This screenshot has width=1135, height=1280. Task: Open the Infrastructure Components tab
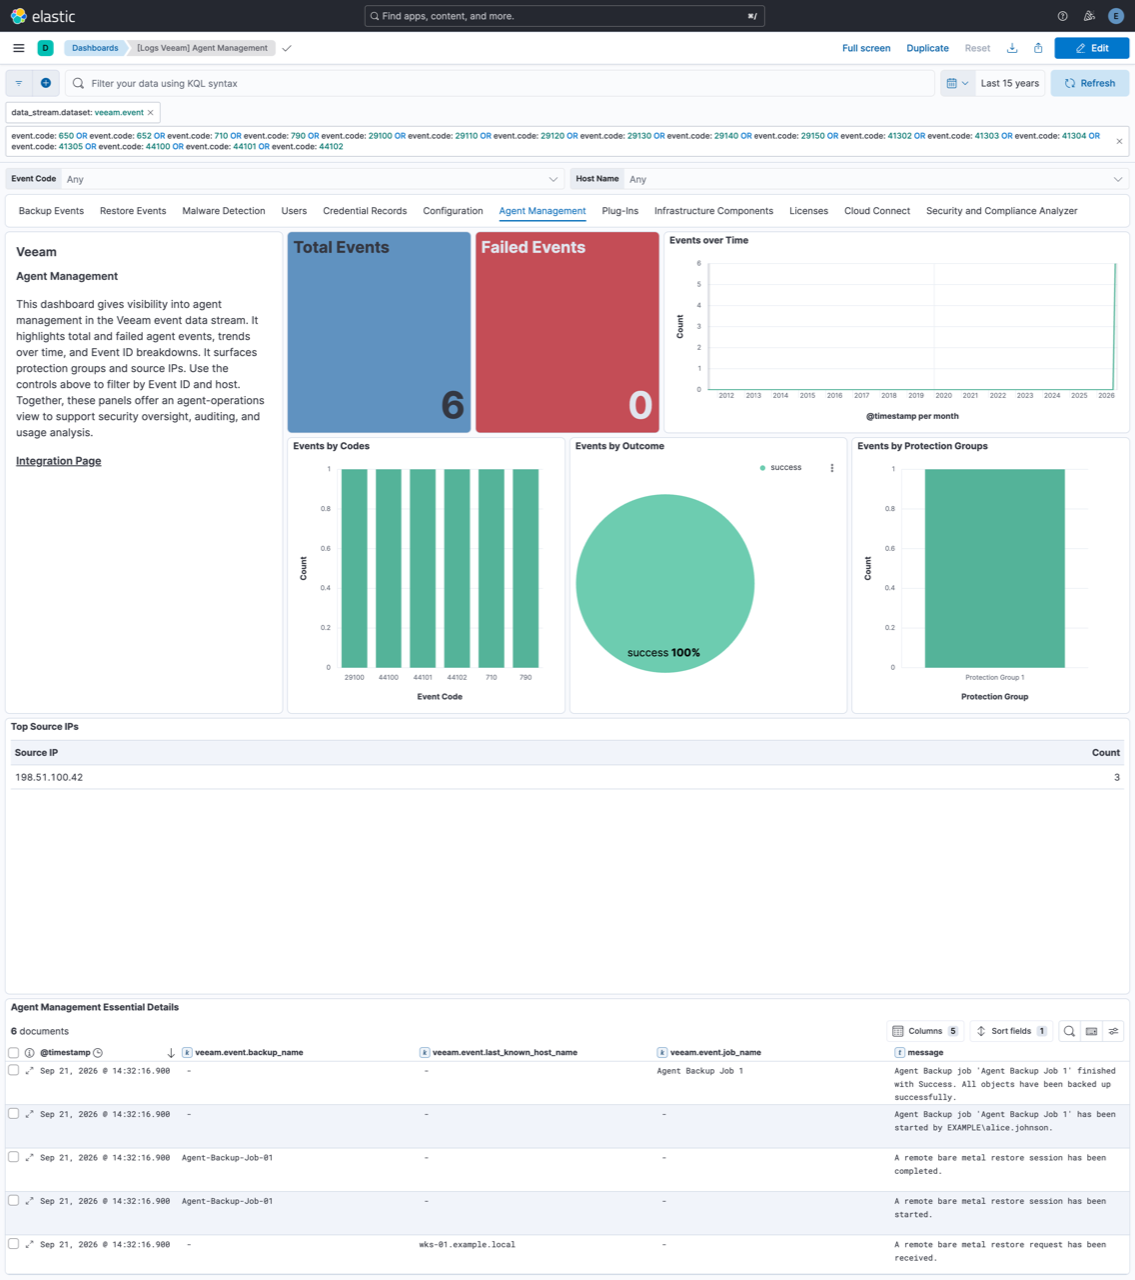(714, 211)
